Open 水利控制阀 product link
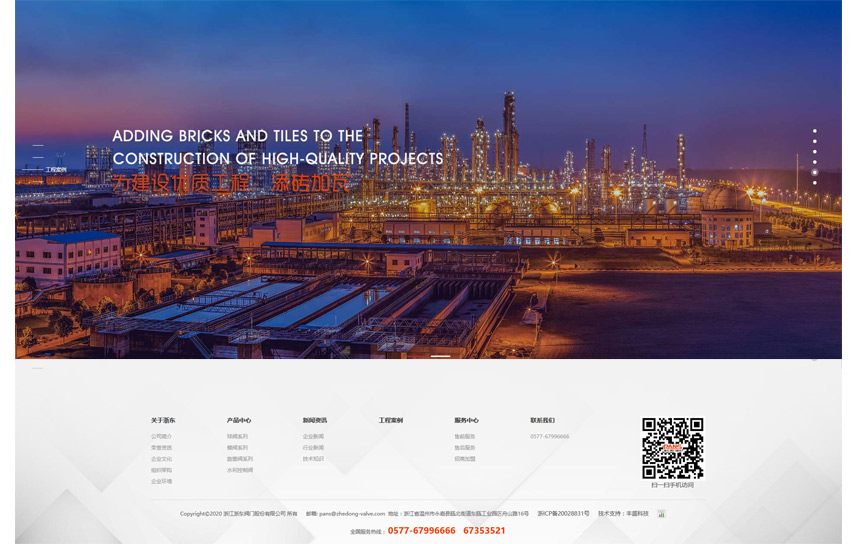Viewport: 860px width, 544px height. pos(240,470)
